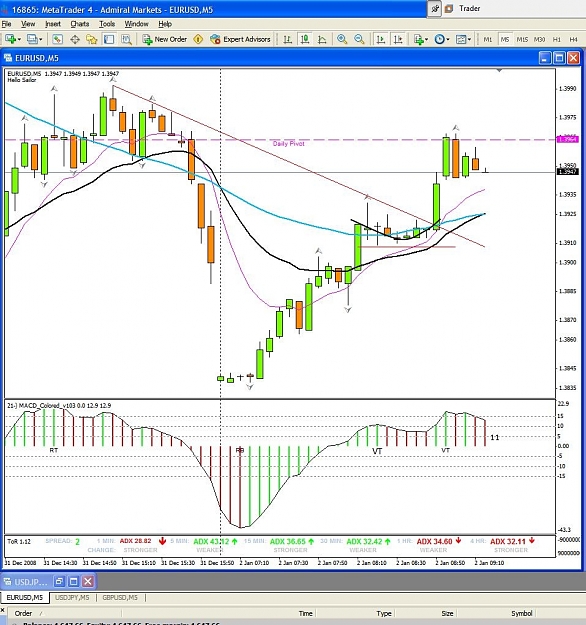Expand the Profiles dropdown arrow
Image resolution: width=586 pixels, height=625 pixels.
click(41, 39)
